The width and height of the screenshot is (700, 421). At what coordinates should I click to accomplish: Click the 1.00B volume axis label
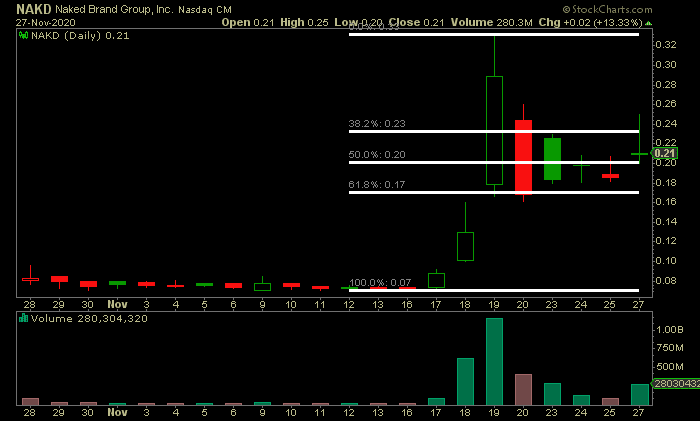(670, 330)
